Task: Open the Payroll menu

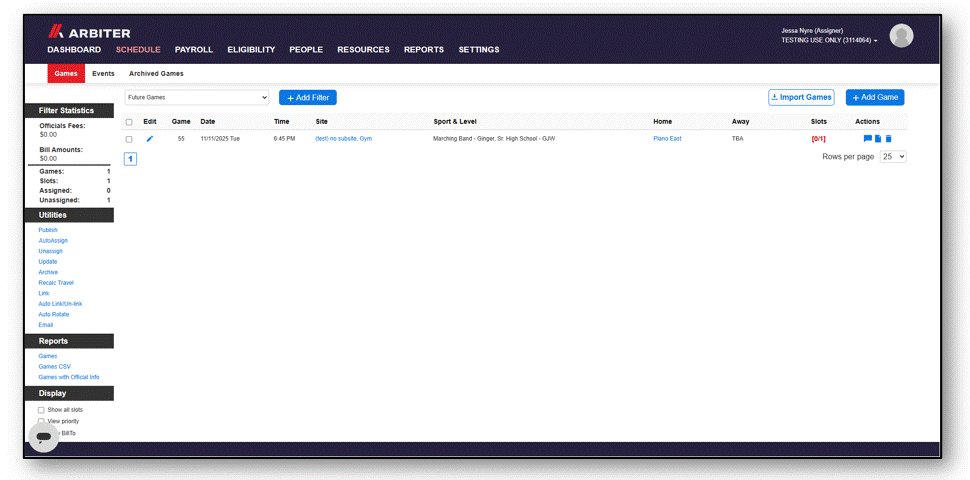Action: tap(194, 49)
